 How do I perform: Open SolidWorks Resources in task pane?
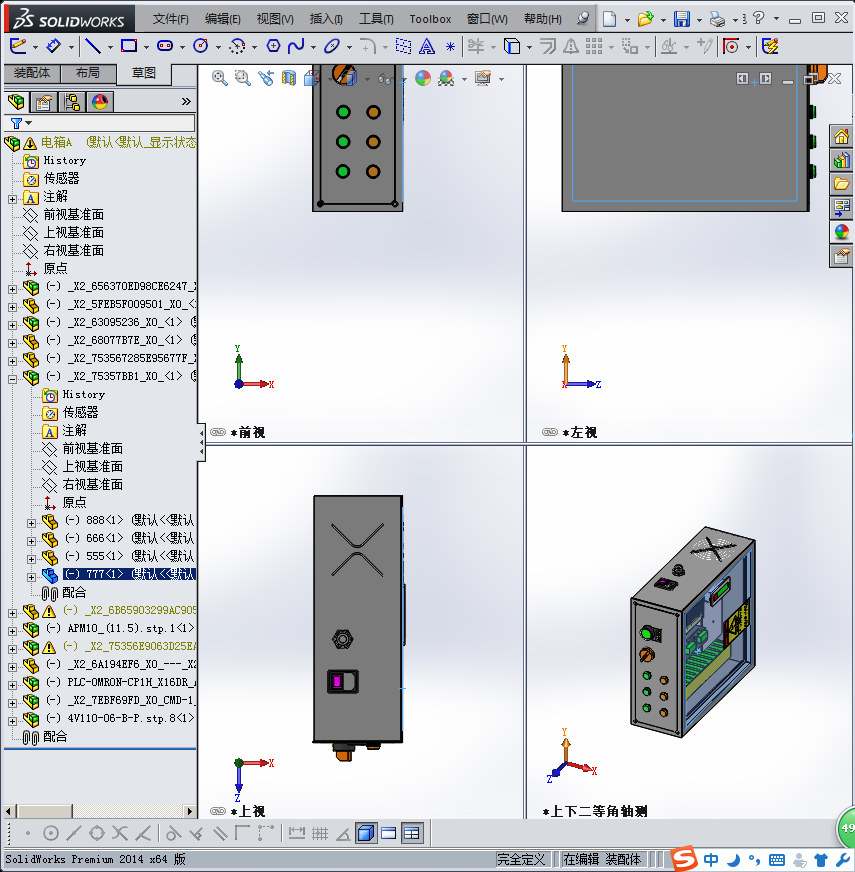point(841,136)
